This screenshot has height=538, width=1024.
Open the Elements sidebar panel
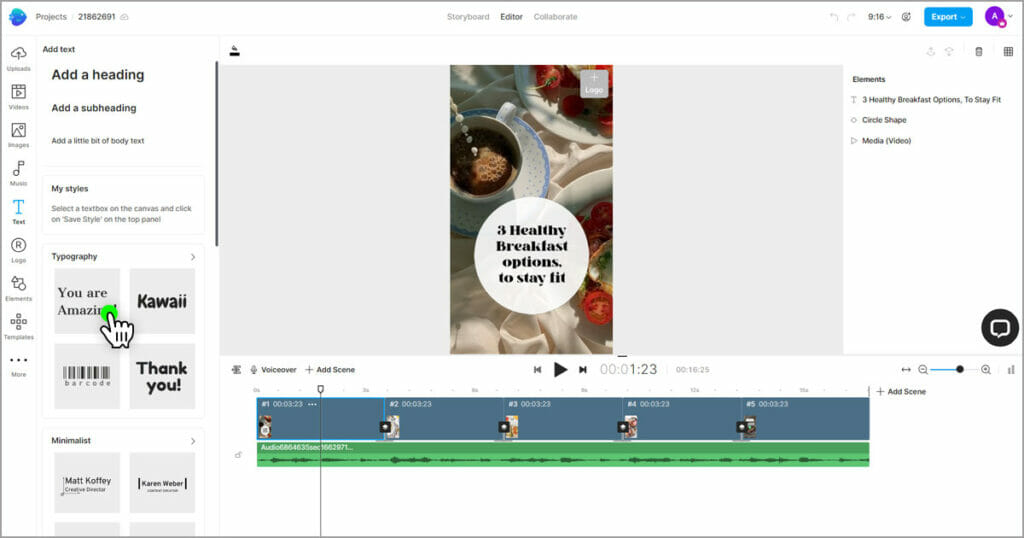pos(18,289)
